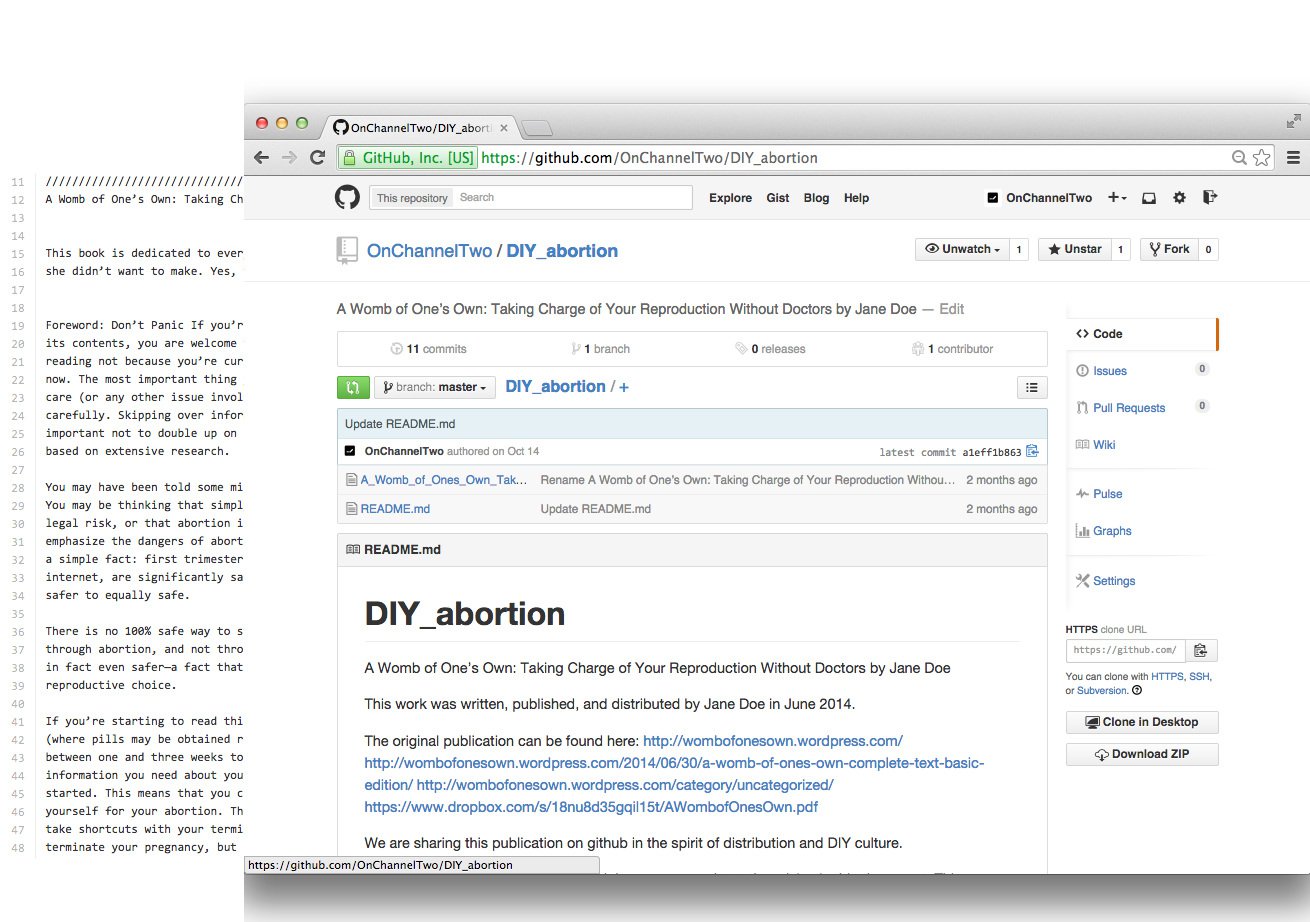Open the OnChannelTwo owner link
This screenshot has width=1310, height=922.
pos(429,251)
